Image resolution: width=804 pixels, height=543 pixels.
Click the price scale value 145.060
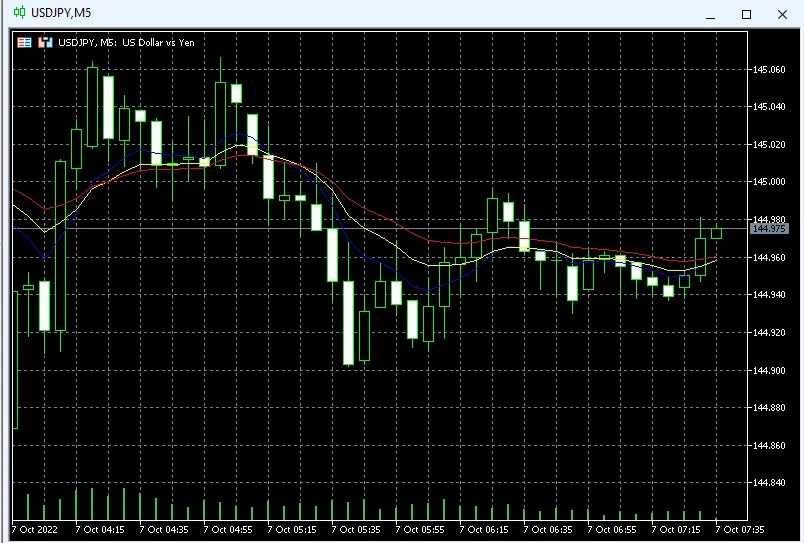(769, 70)
